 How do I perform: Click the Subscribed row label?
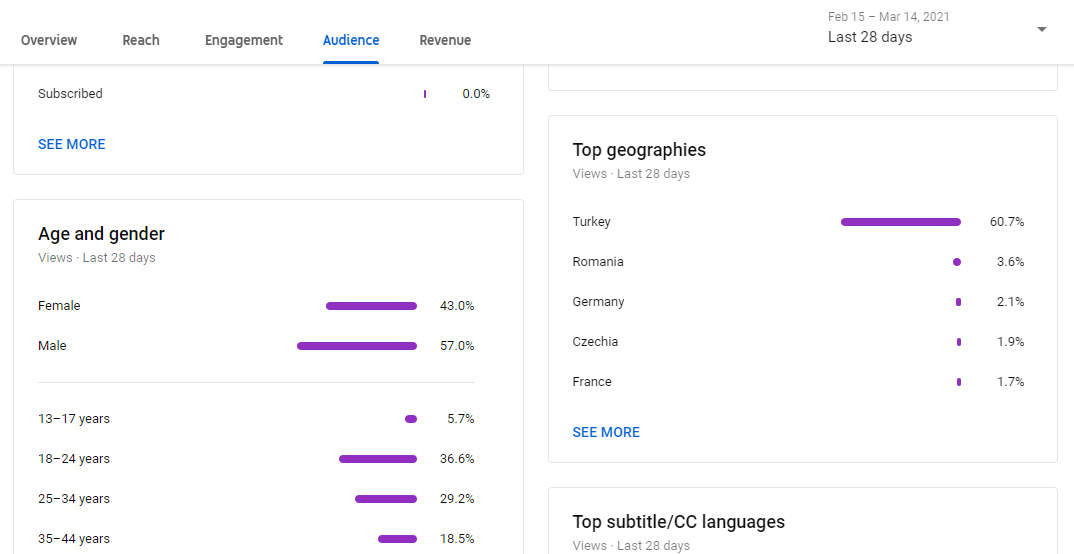pyautogui.click(x=71, y=94)
